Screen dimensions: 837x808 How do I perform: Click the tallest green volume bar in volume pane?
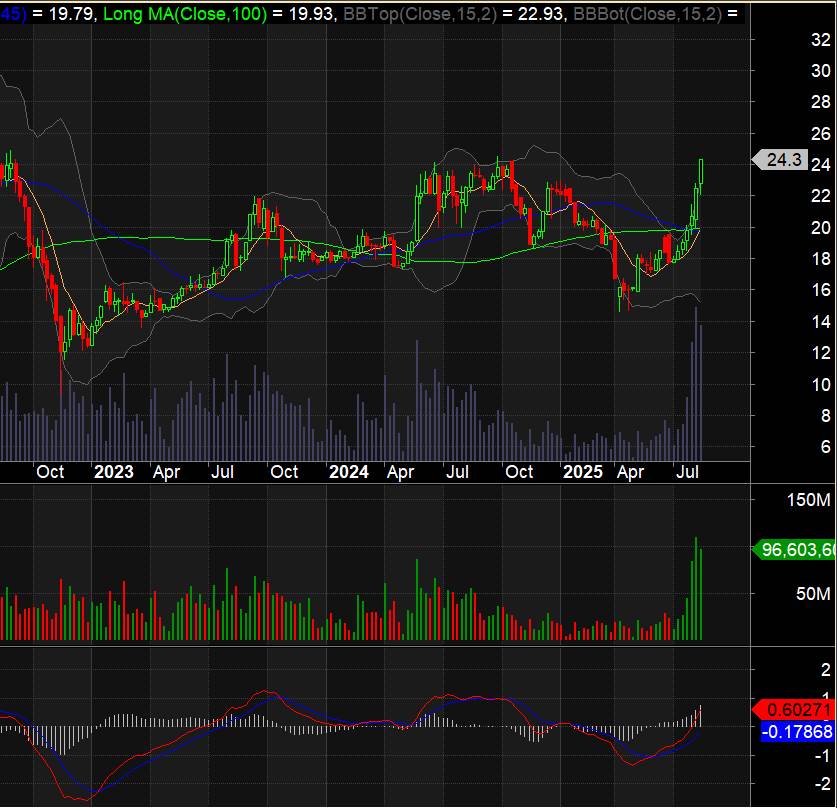click(x=695, y=588)
